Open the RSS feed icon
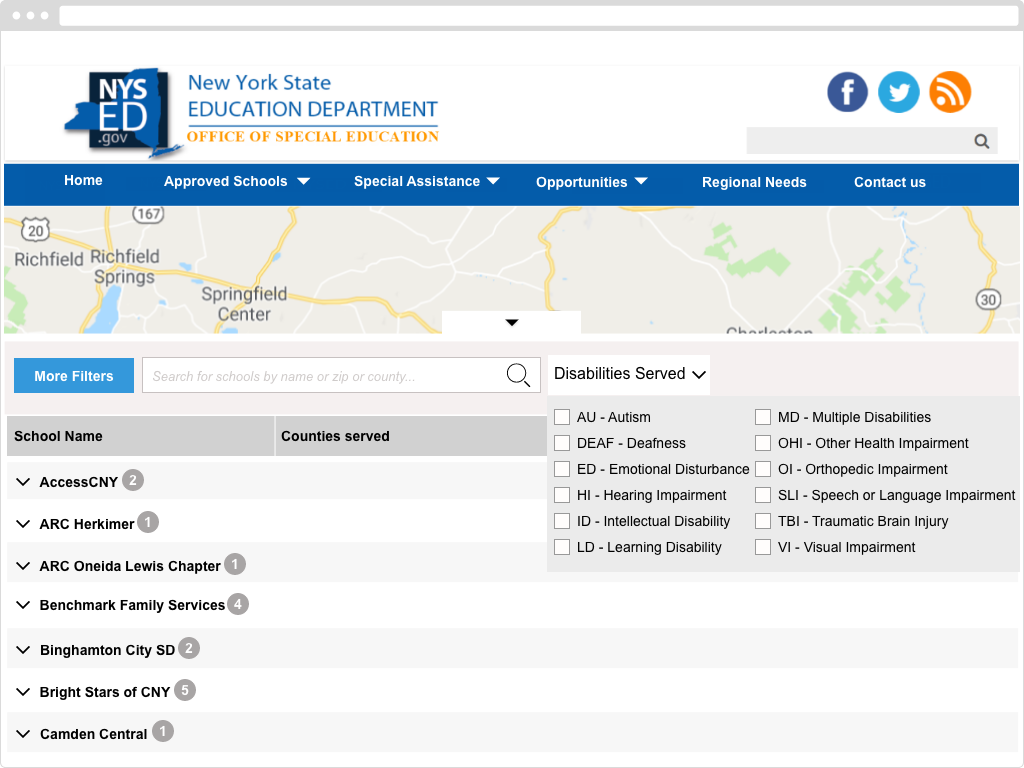Image resolution: width=1024 pixels, height=768 pixels. [x=950, y=92]
